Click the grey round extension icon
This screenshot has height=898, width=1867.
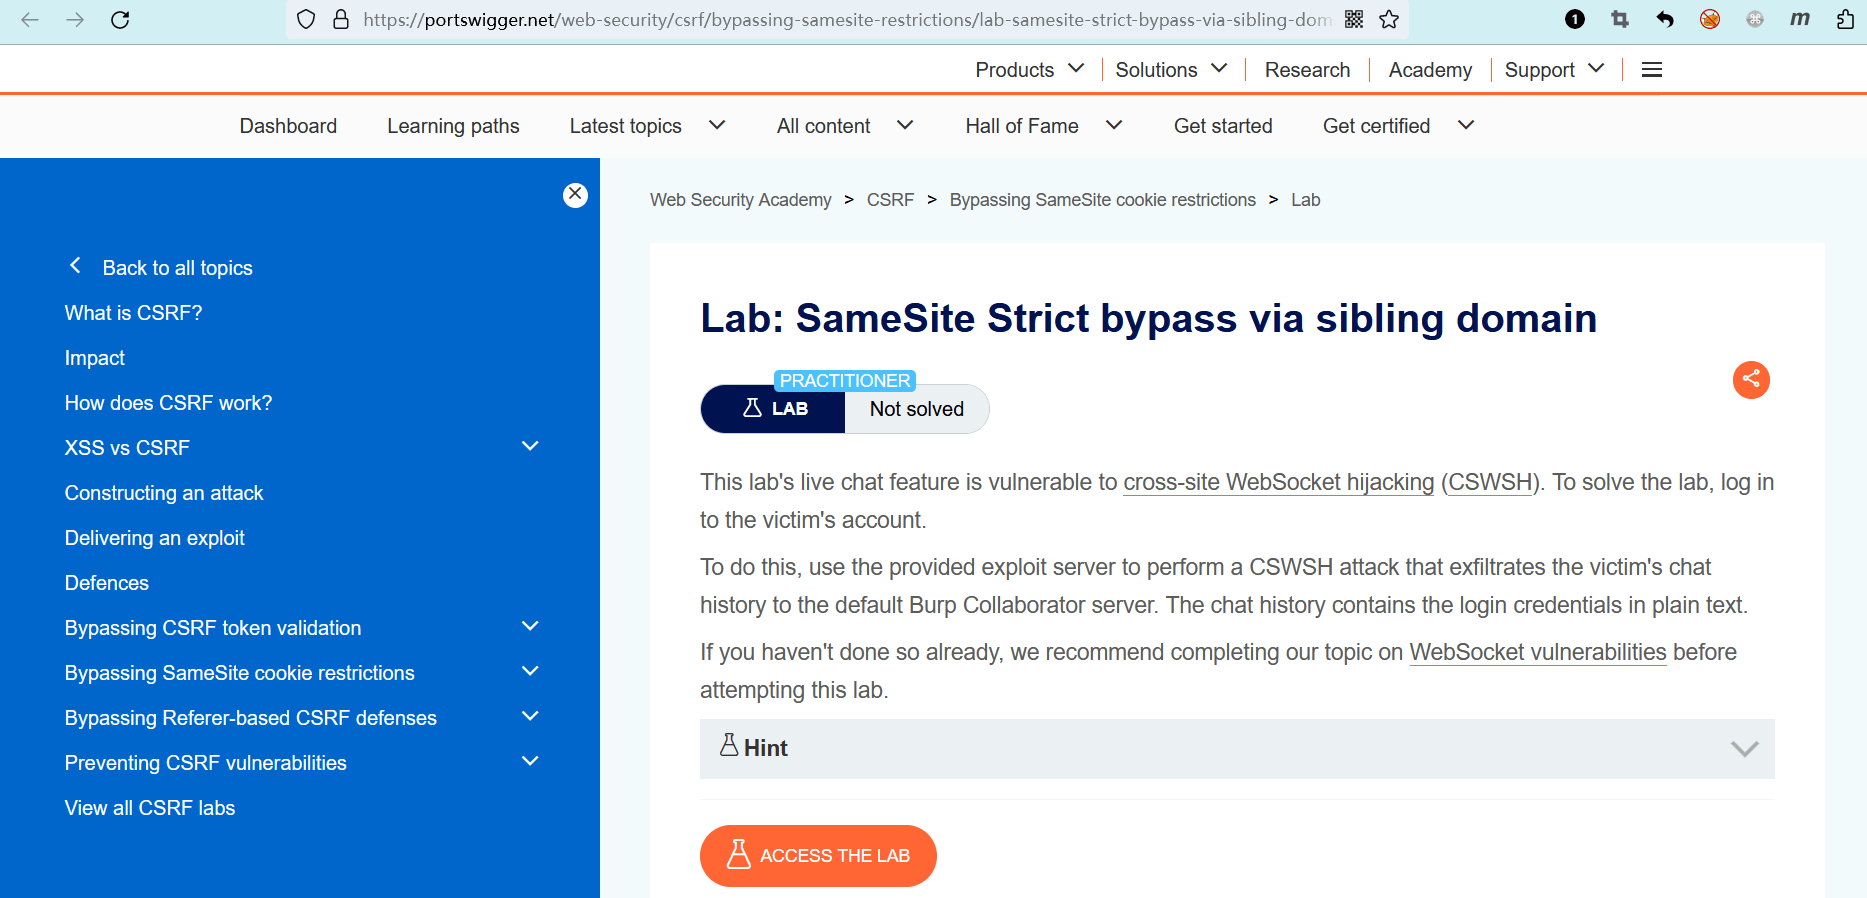pyautogui.click(x=1755, y=19)
